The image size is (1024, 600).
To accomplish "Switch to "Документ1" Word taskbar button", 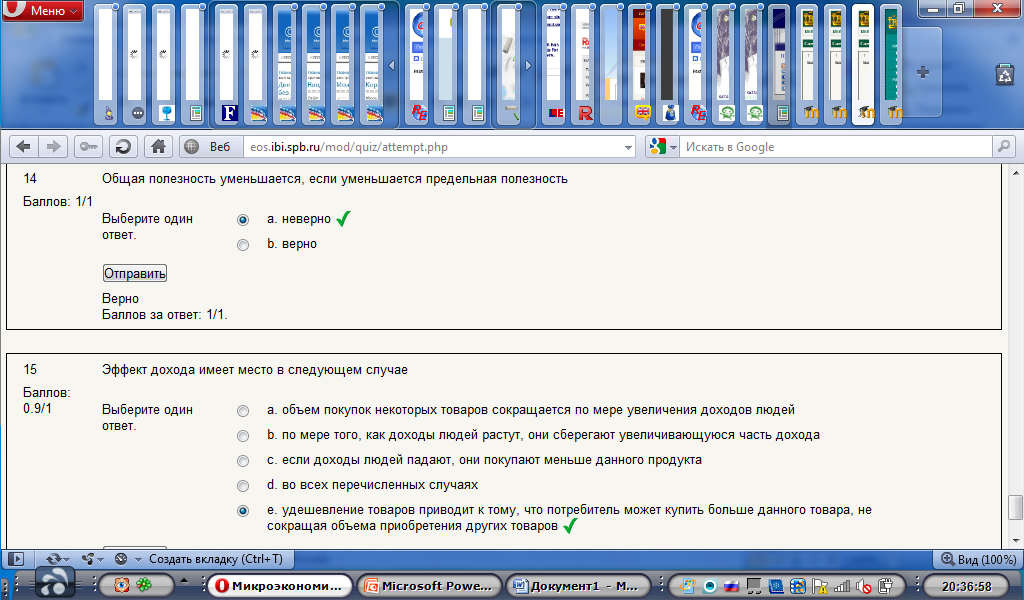I will pos(578,586).
